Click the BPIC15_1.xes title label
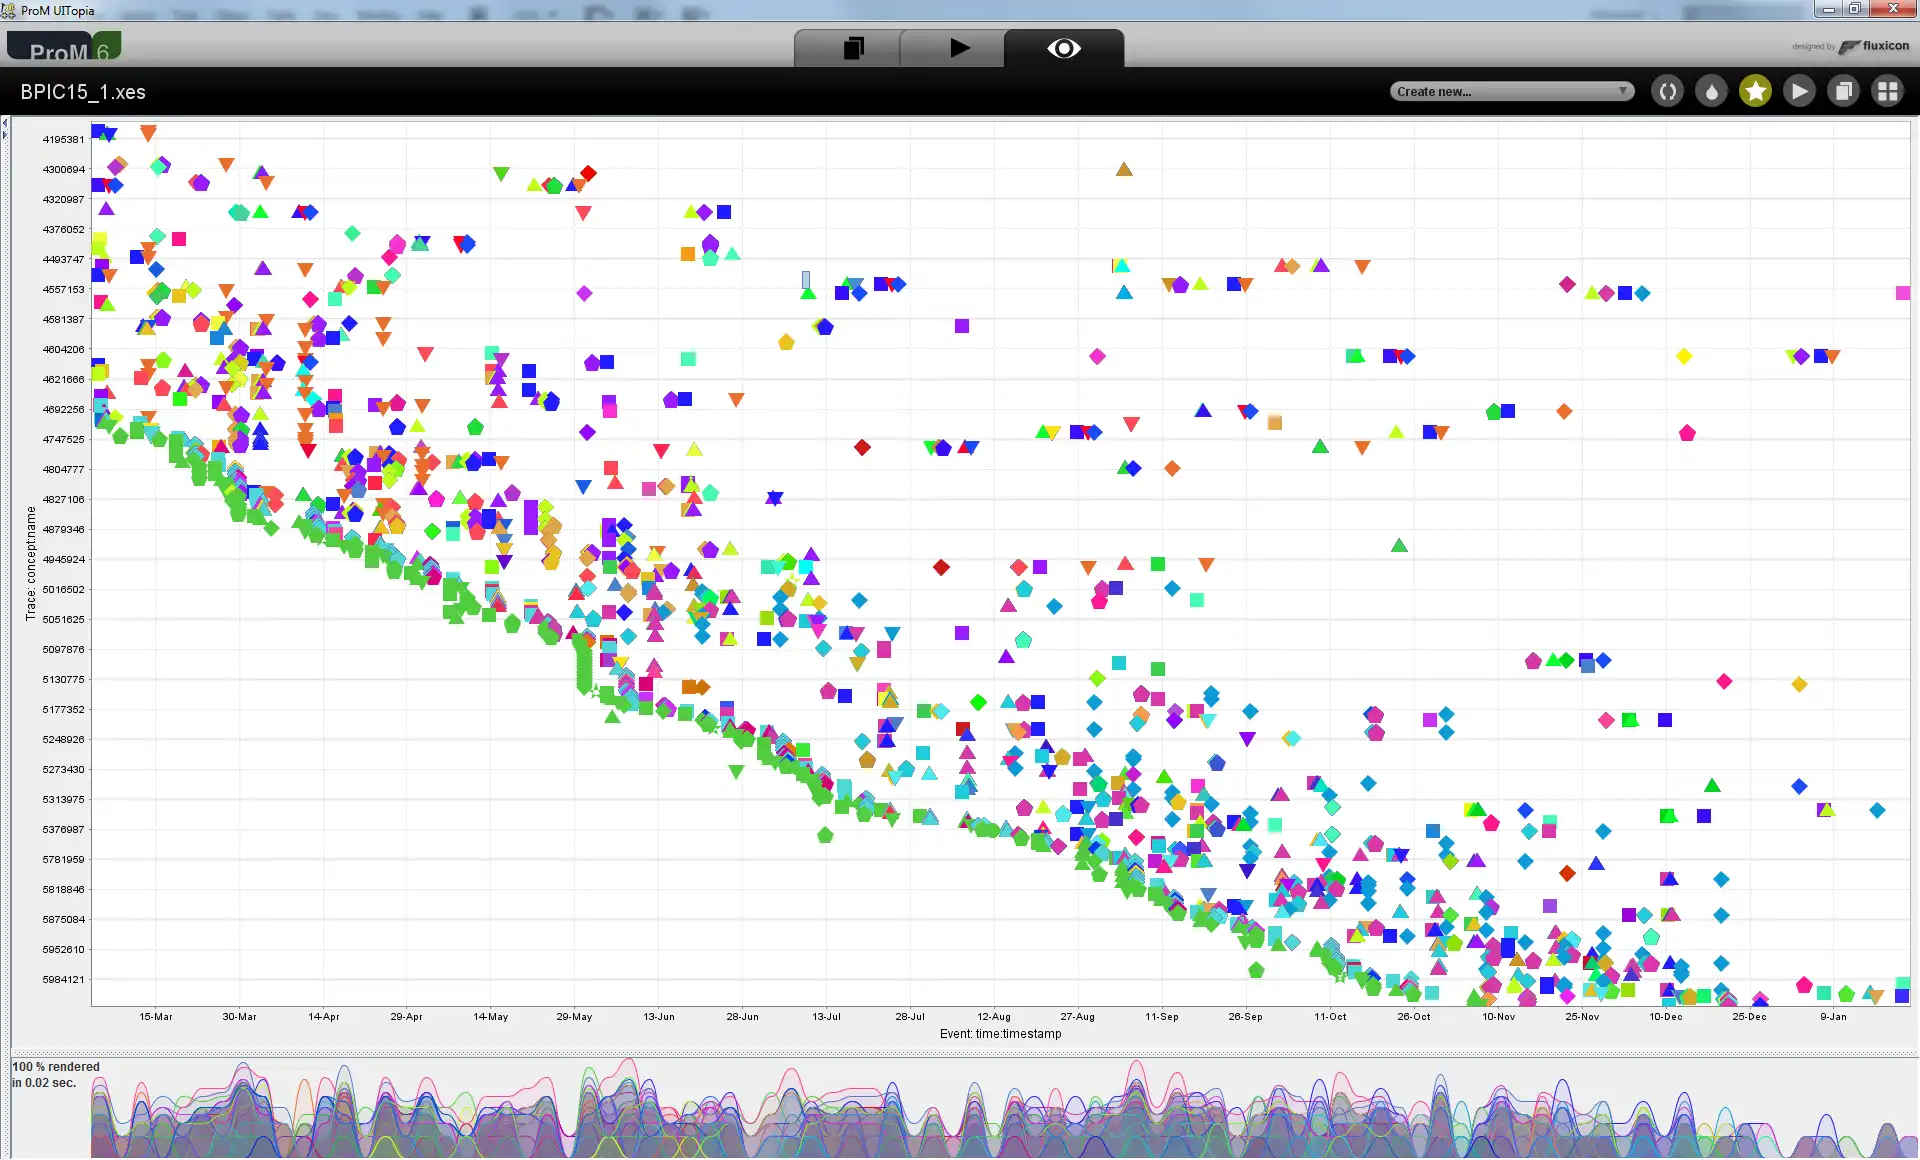 click(x=83, y=92)
